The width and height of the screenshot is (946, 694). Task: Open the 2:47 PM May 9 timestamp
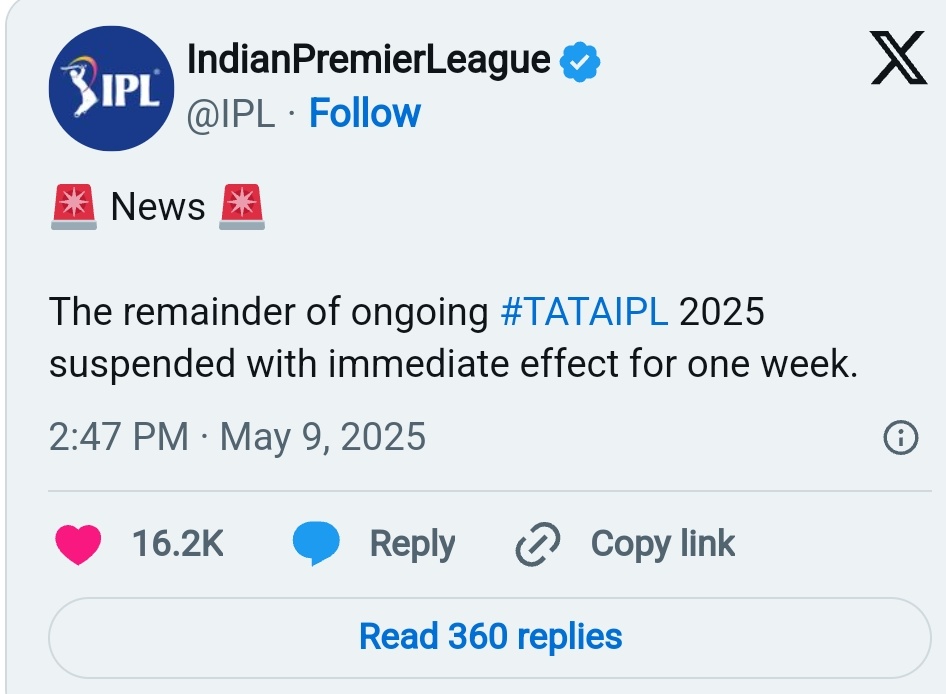[237, 437]
